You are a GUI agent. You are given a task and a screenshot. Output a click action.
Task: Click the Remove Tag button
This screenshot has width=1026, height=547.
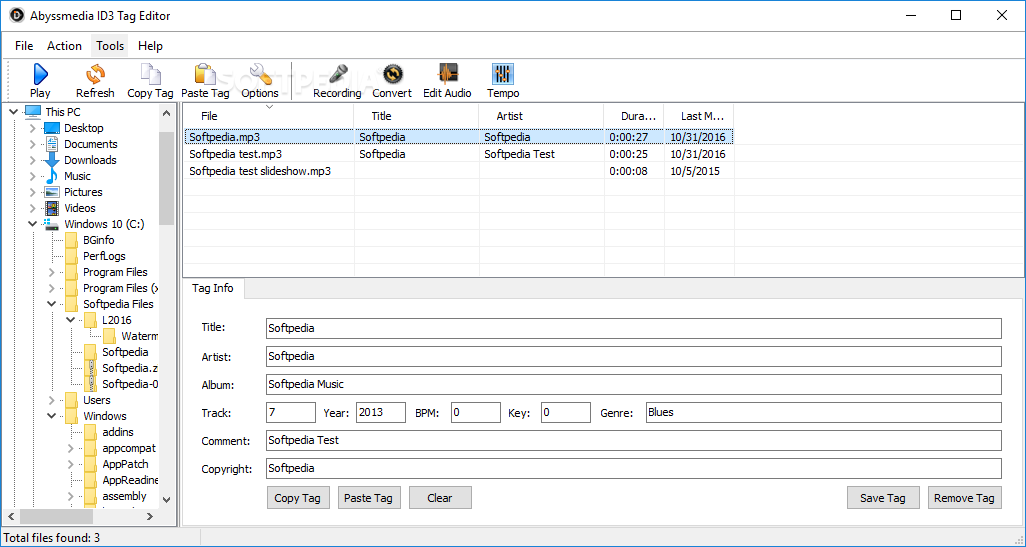(x=964, y=498)
